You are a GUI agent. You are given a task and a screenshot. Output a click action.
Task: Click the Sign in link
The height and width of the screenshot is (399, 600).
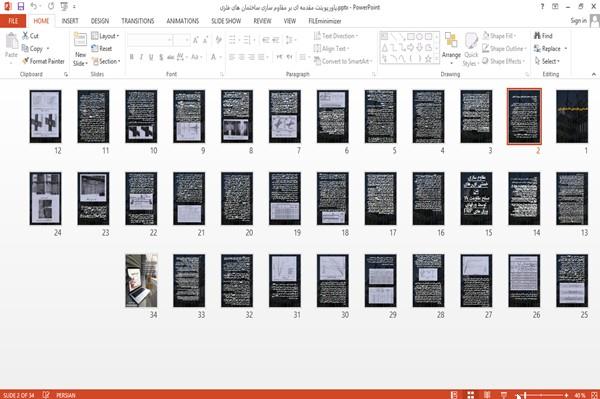tap(578, 21)
